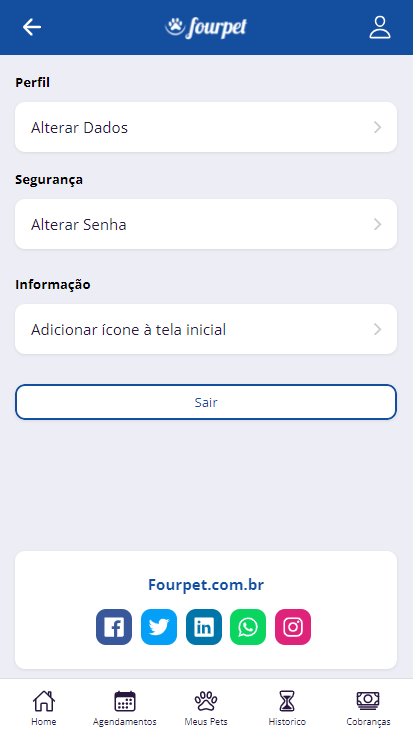
Task: Open the LinkedIn social icon
Action: pyautogui.click(x=204, y=627)
